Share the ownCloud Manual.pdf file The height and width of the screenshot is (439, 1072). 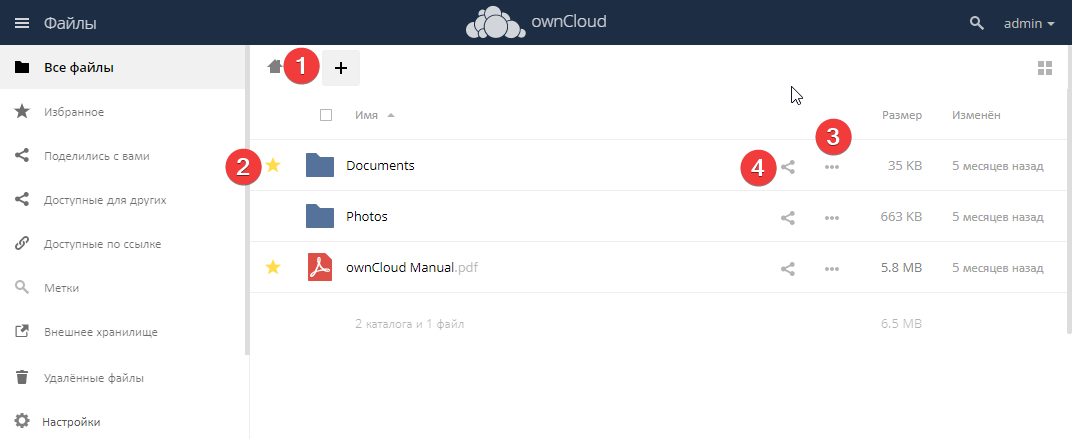(x=788, y=268)
